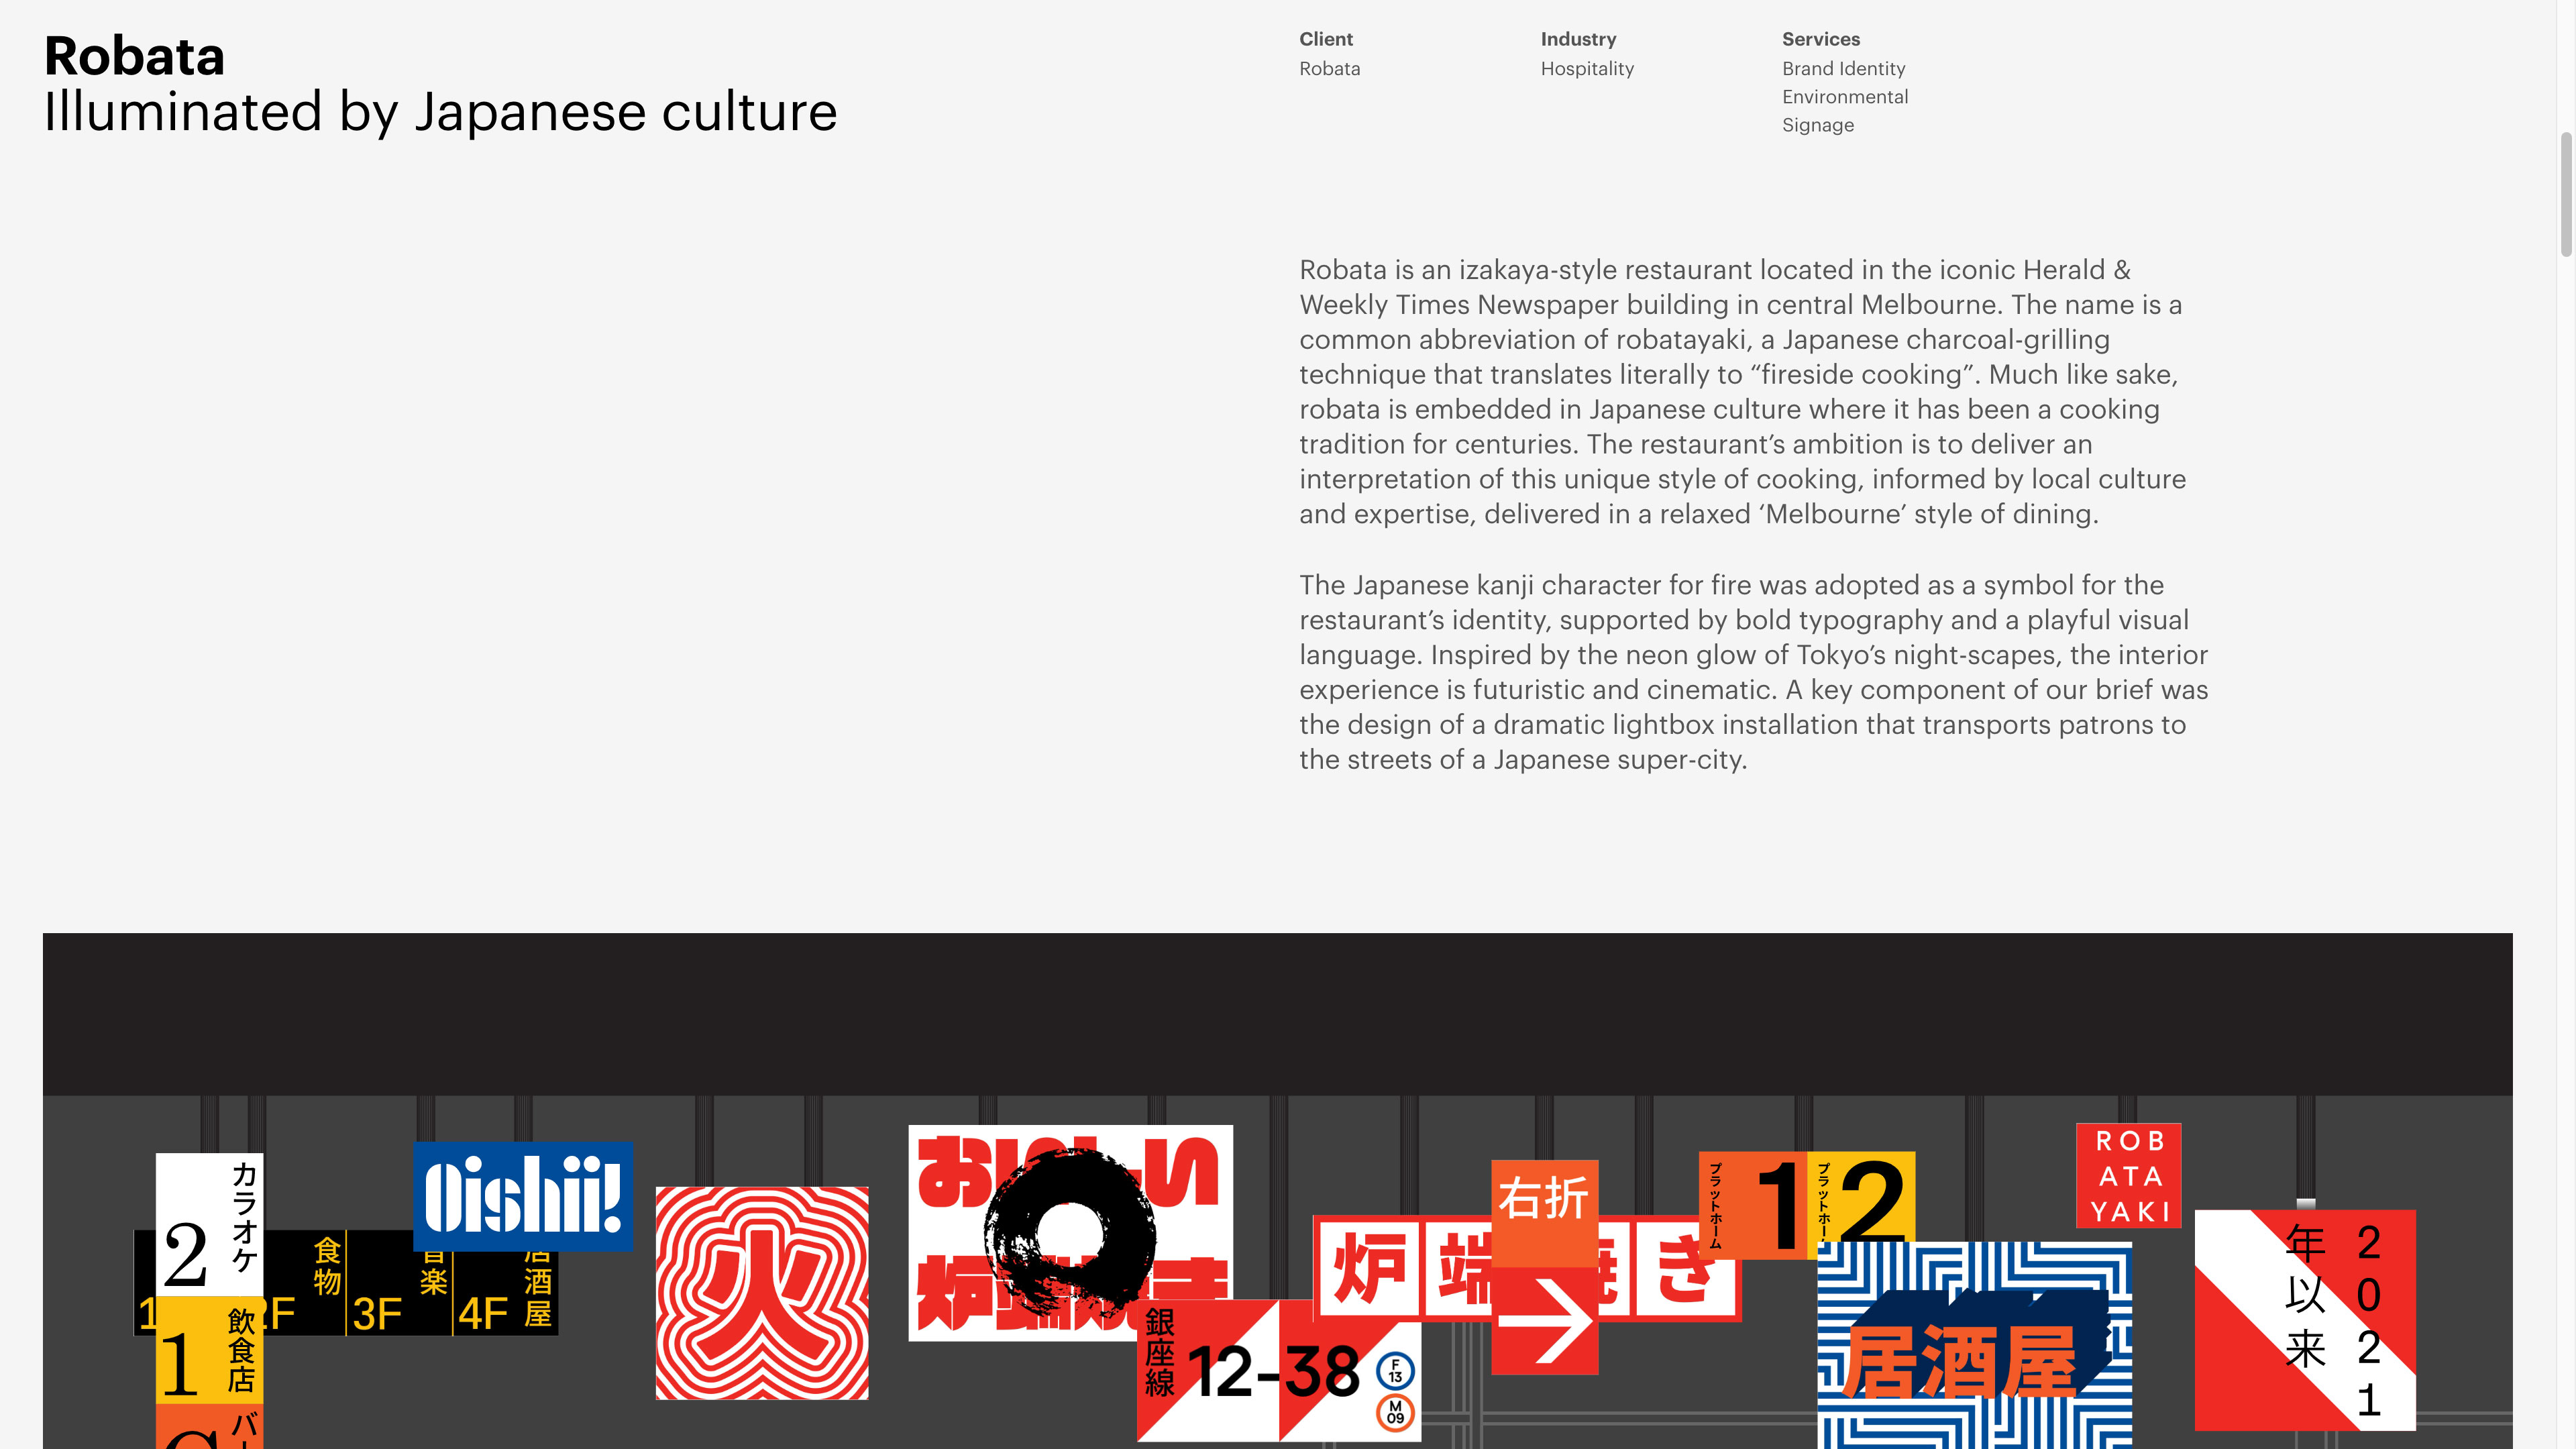Click the white arrow on red sign
This screenshot has width=2576, height=1449.
pos(1544,1322)
